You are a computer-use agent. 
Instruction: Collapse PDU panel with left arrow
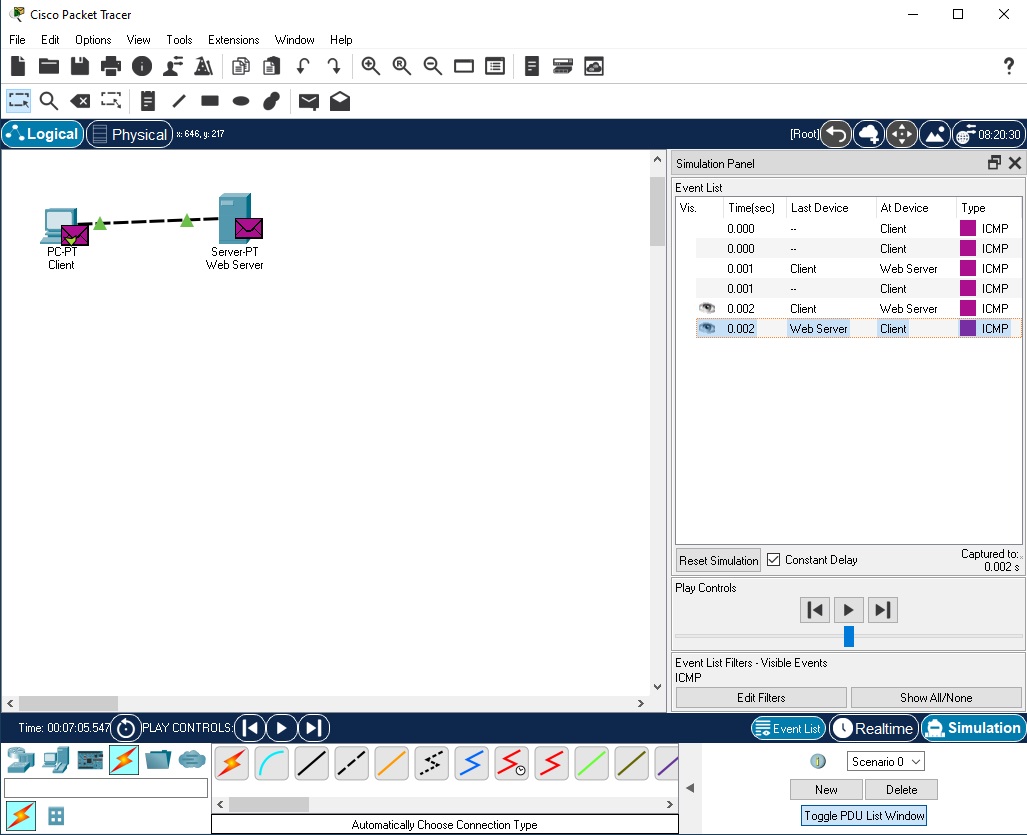pyautogui.click(x=690, y=788)
